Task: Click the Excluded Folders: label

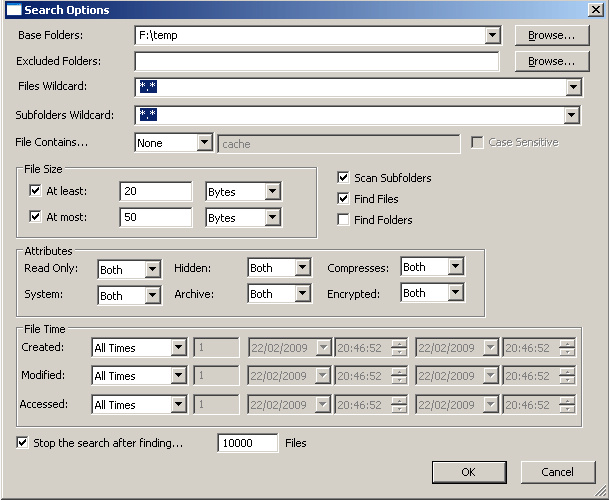Action: 58,61
